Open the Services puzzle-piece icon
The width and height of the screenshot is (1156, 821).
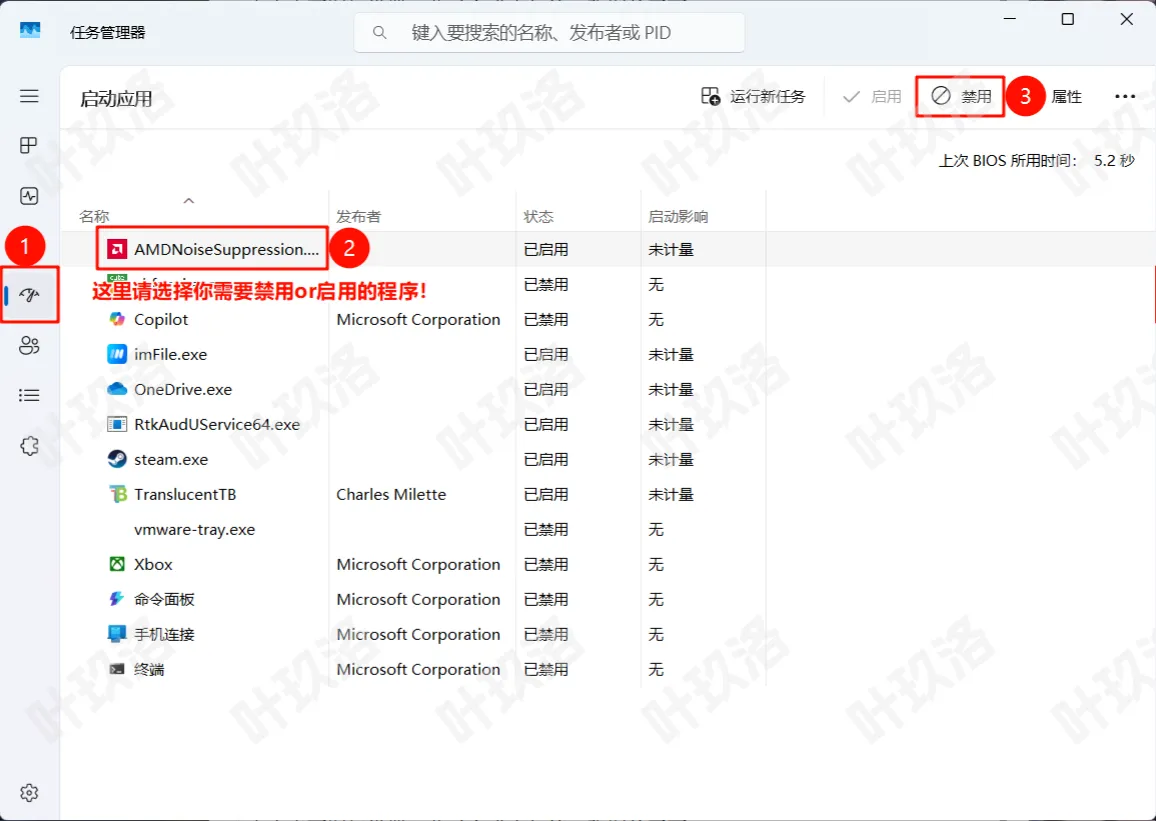click(29, 446)
